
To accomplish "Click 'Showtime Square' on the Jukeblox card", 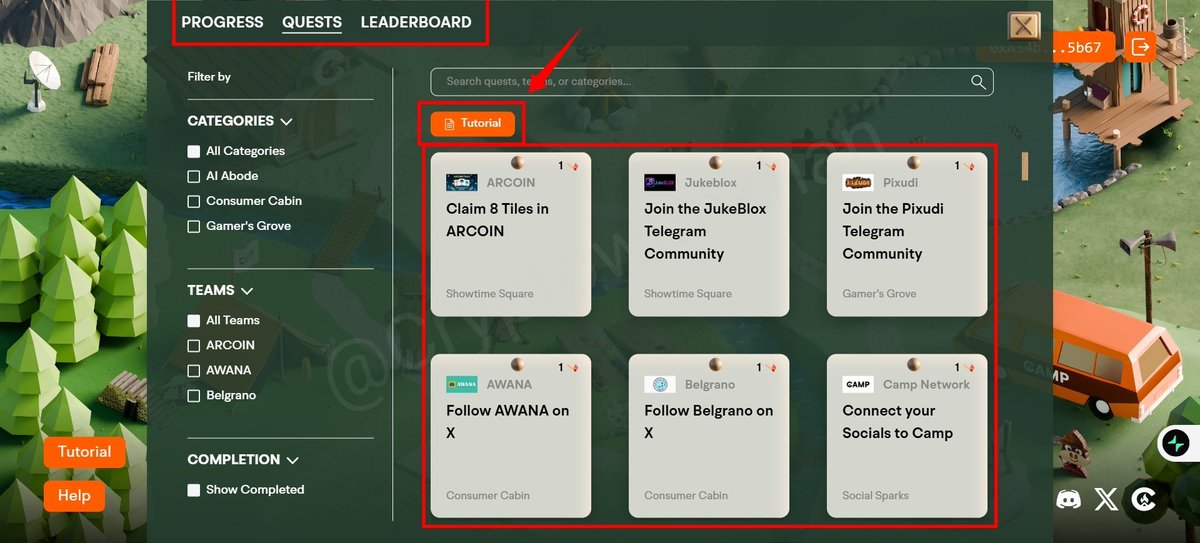I will point(688,294).
